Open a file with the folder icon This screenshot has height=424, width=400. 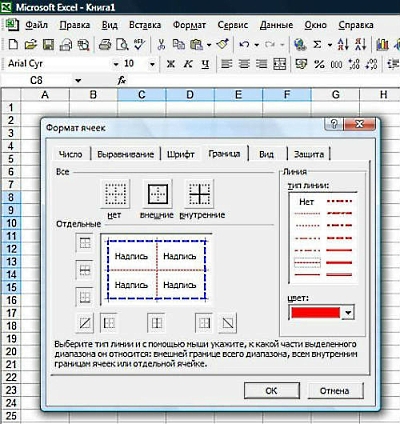(30, 44)
